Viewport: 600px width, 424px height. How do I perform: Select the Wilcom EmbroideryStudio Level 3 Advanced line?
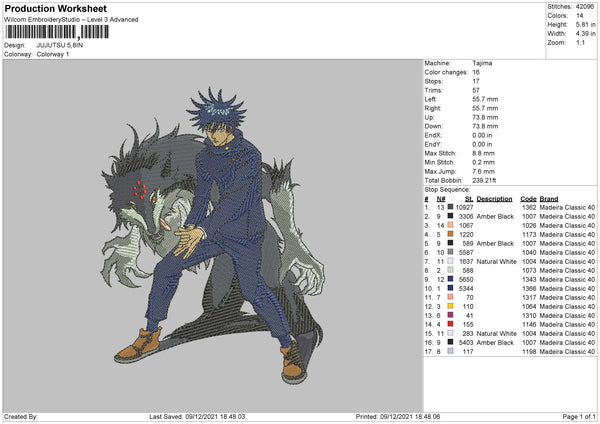[x=71, y=20]
